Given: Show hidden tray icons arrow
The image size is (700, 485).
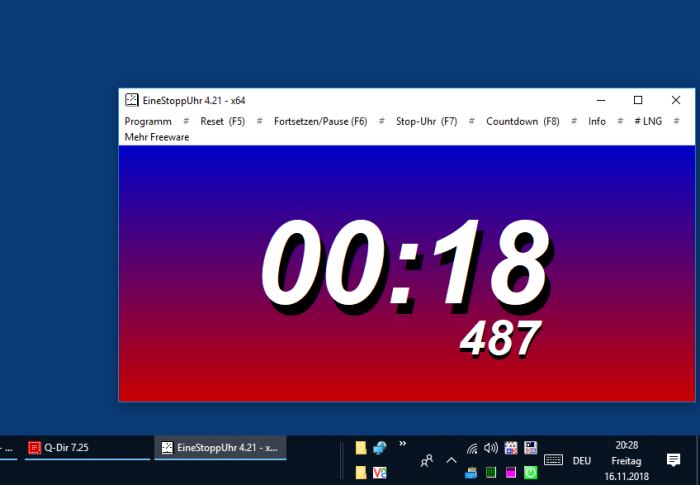Looking at the screenshot, I should (451, 460).
